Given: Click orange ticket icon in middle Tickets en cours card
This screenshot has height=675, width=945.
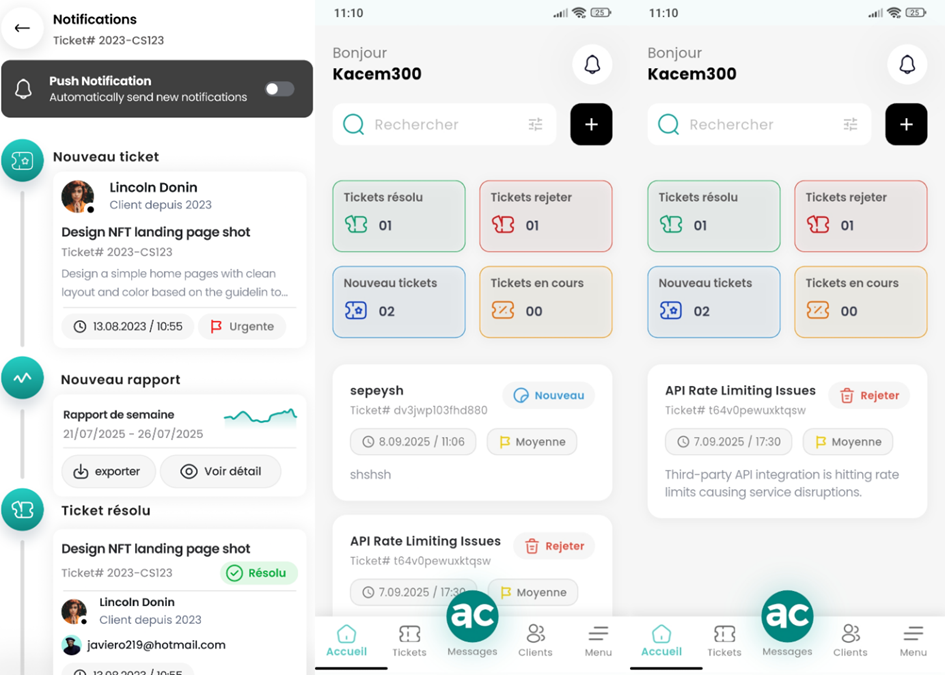Looking at the screenshot, I should point(503,310).
